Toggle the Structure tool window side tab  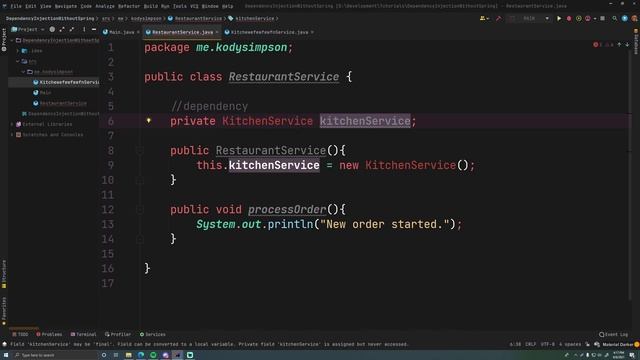click(x=4, y=274)
